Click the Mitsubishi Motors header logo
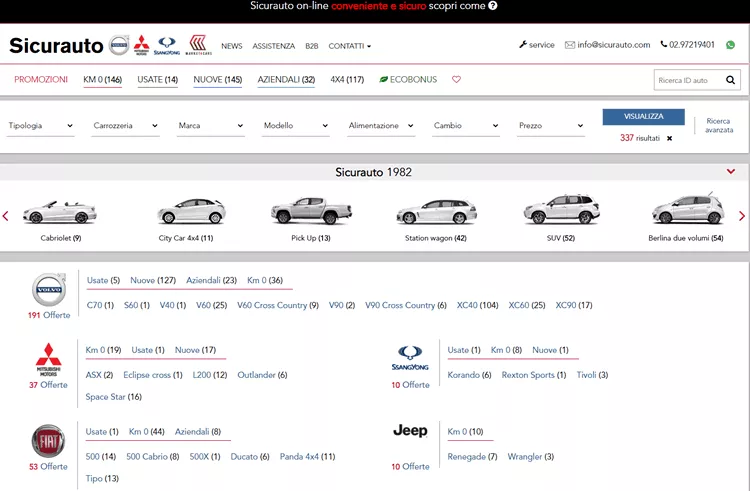 click(x=142, y=45)
